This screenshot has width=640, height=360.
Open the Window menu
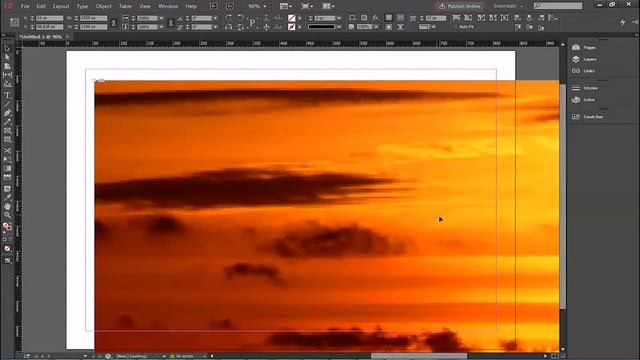pyautogui.click(x=168, y=6)
